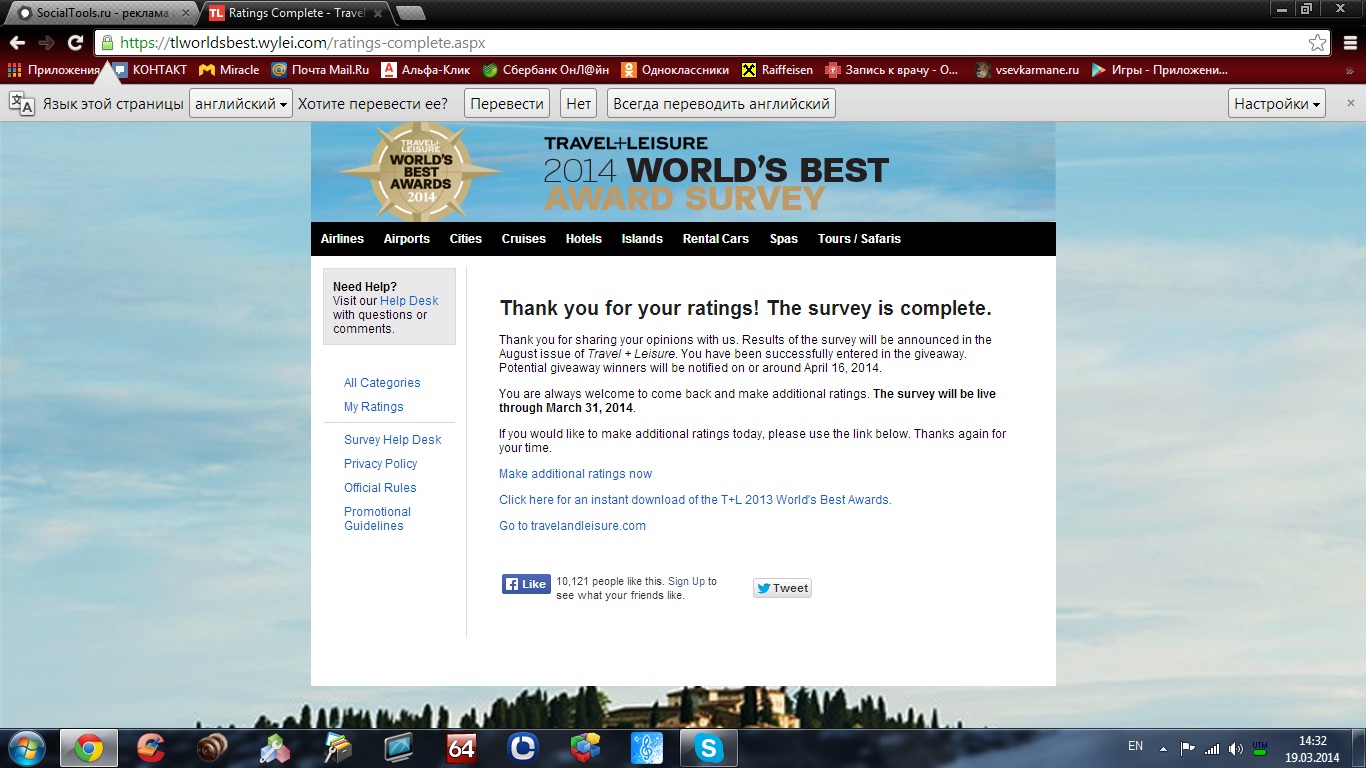The image size is (1366, 768).
Task: Click the Facebook Like button
Action: coord(526,584)
